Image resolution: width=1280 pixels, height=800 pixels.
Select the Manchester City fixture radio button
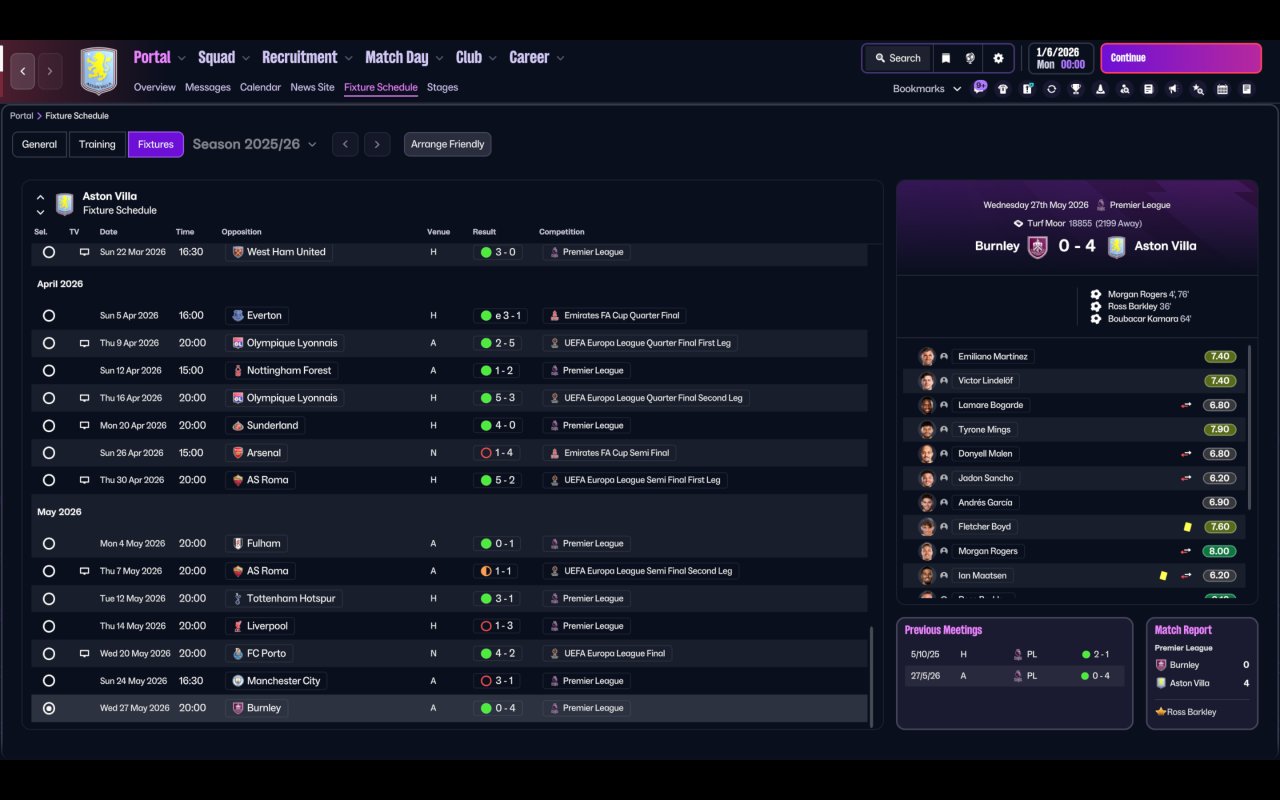pos(49,681)
